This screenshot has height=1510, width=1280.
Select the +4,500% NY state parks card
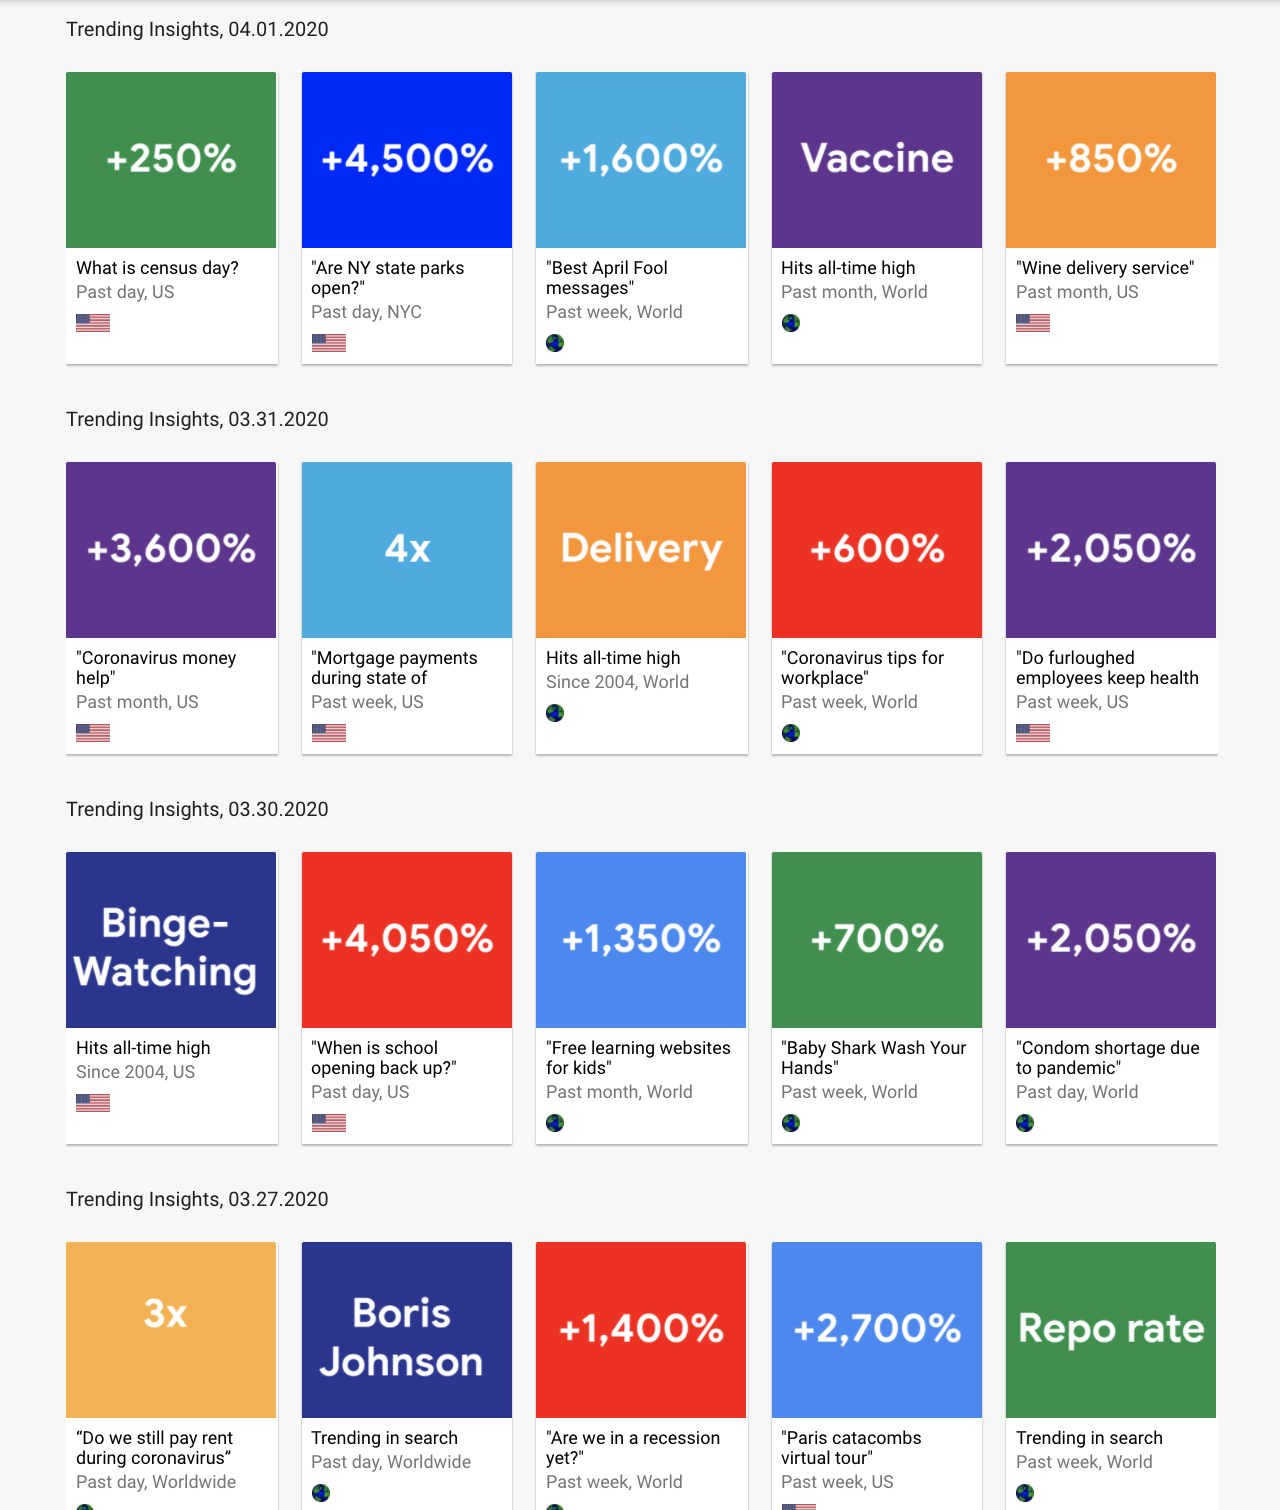coord(406,159)
